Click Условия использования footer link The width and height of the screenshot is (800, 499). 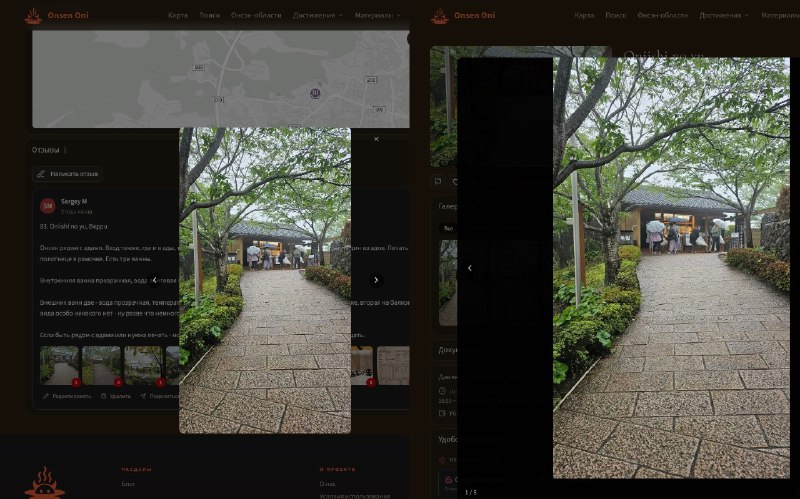click(354, 495)
